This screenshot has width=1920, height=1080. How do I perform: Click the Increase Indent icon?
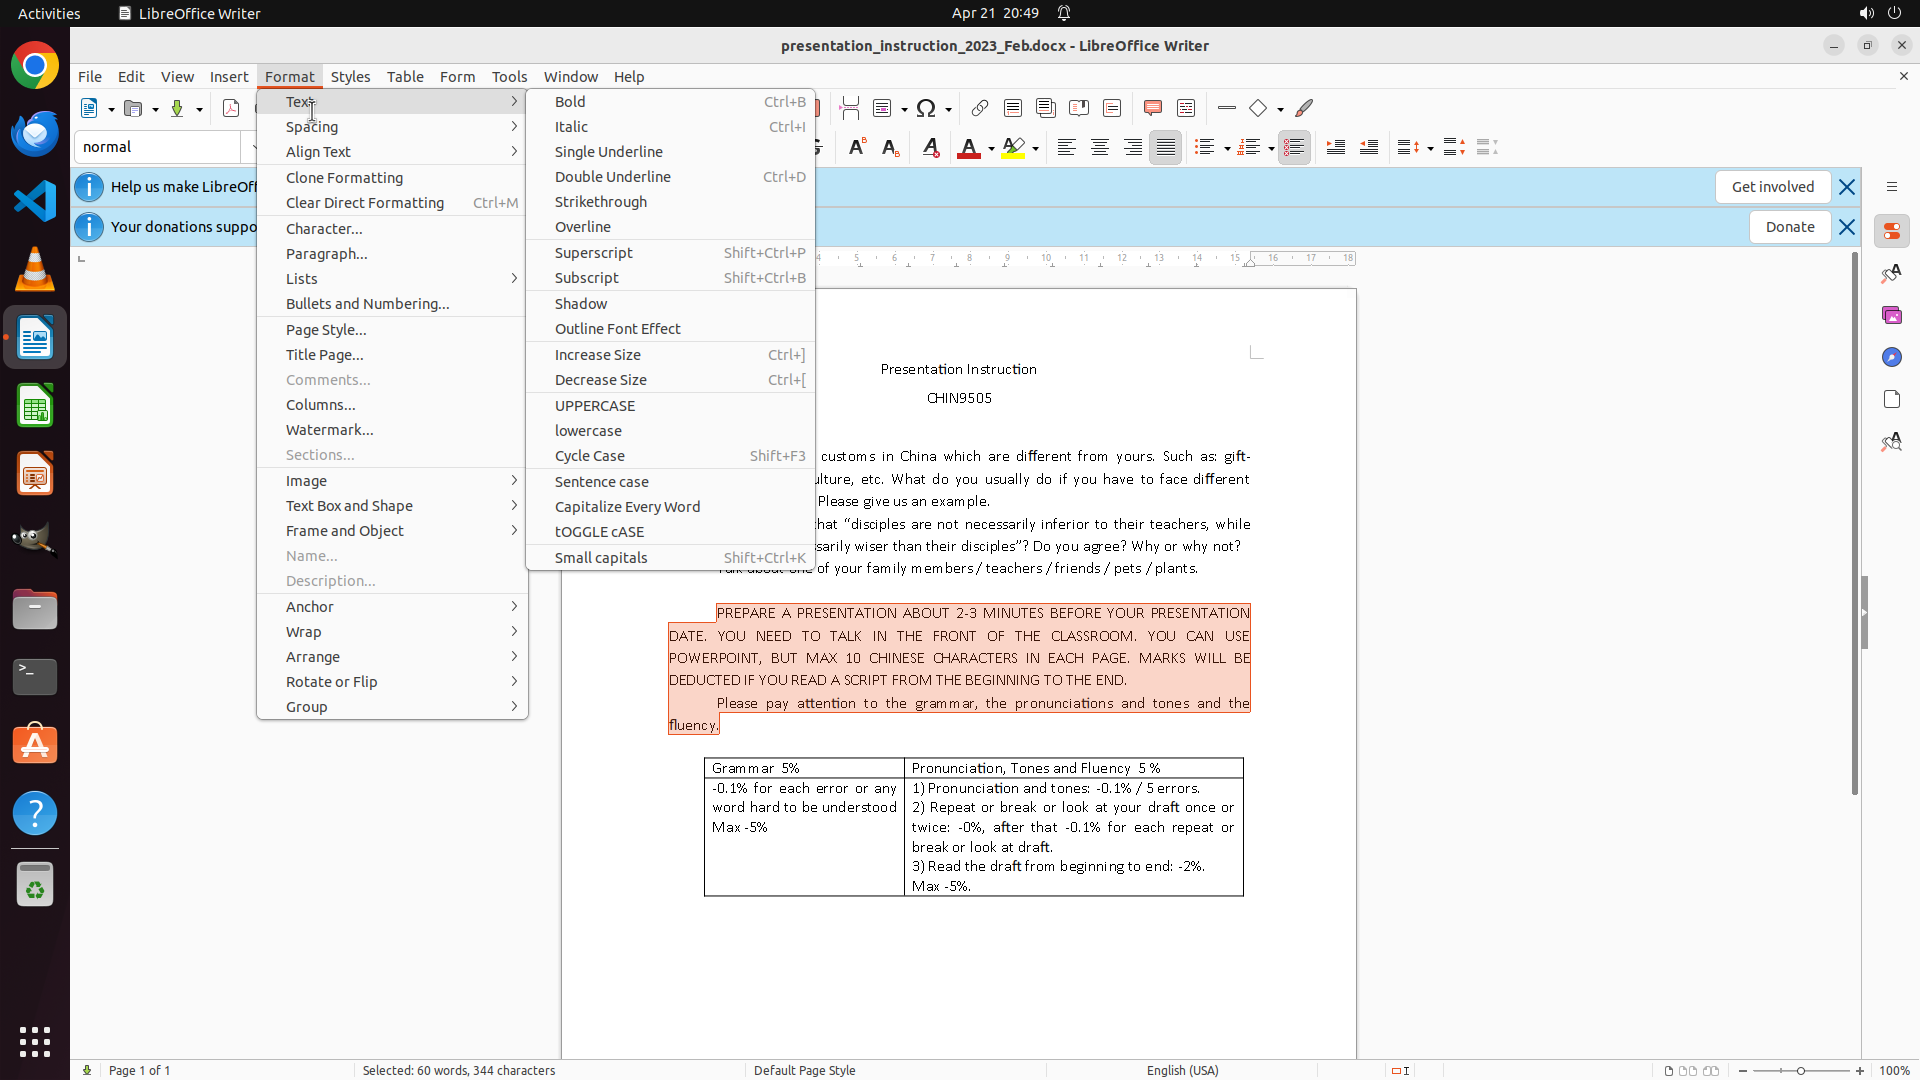[1335, 148]
